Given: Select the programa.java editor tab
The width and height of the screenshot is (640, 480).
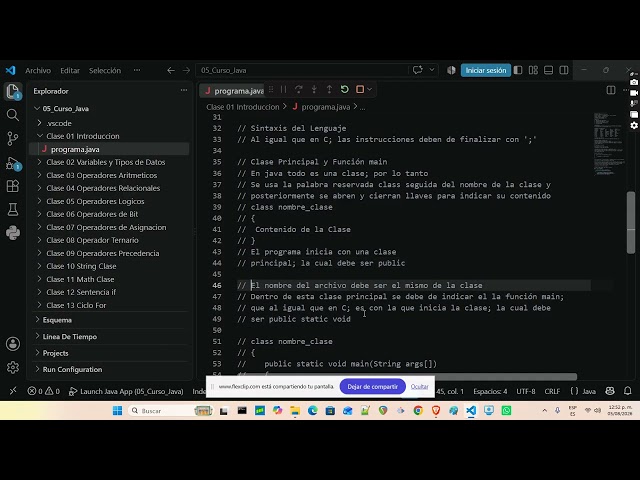Looking at the screenshot, I should pos(234,91).
